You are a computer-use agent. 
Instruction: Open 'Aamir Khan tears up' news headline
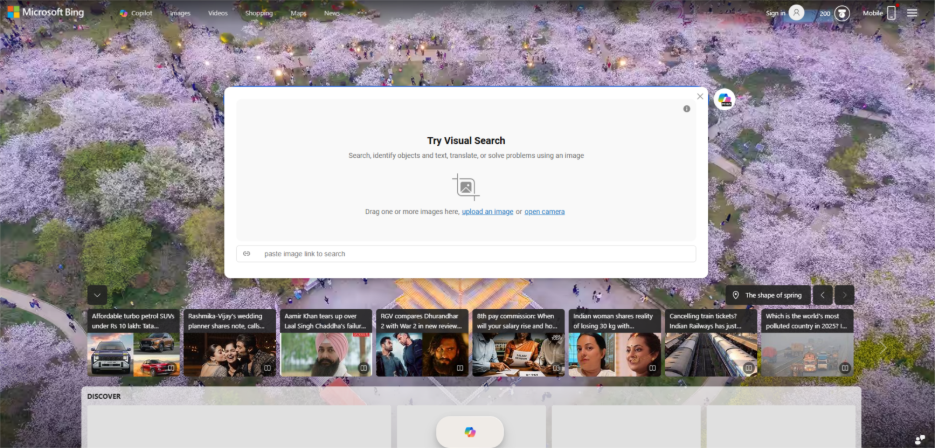point(326,321)
